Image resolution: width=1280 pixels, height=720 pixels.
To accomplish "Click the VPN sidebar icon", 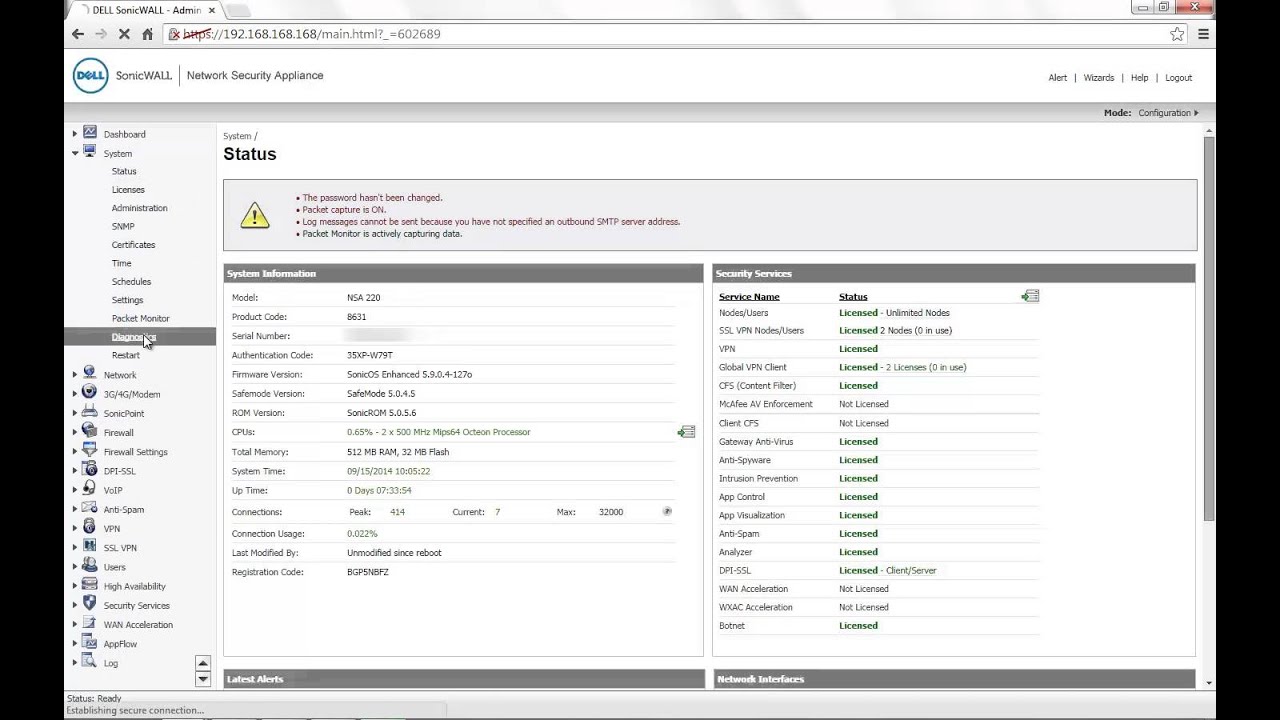I will pos(89,528).
